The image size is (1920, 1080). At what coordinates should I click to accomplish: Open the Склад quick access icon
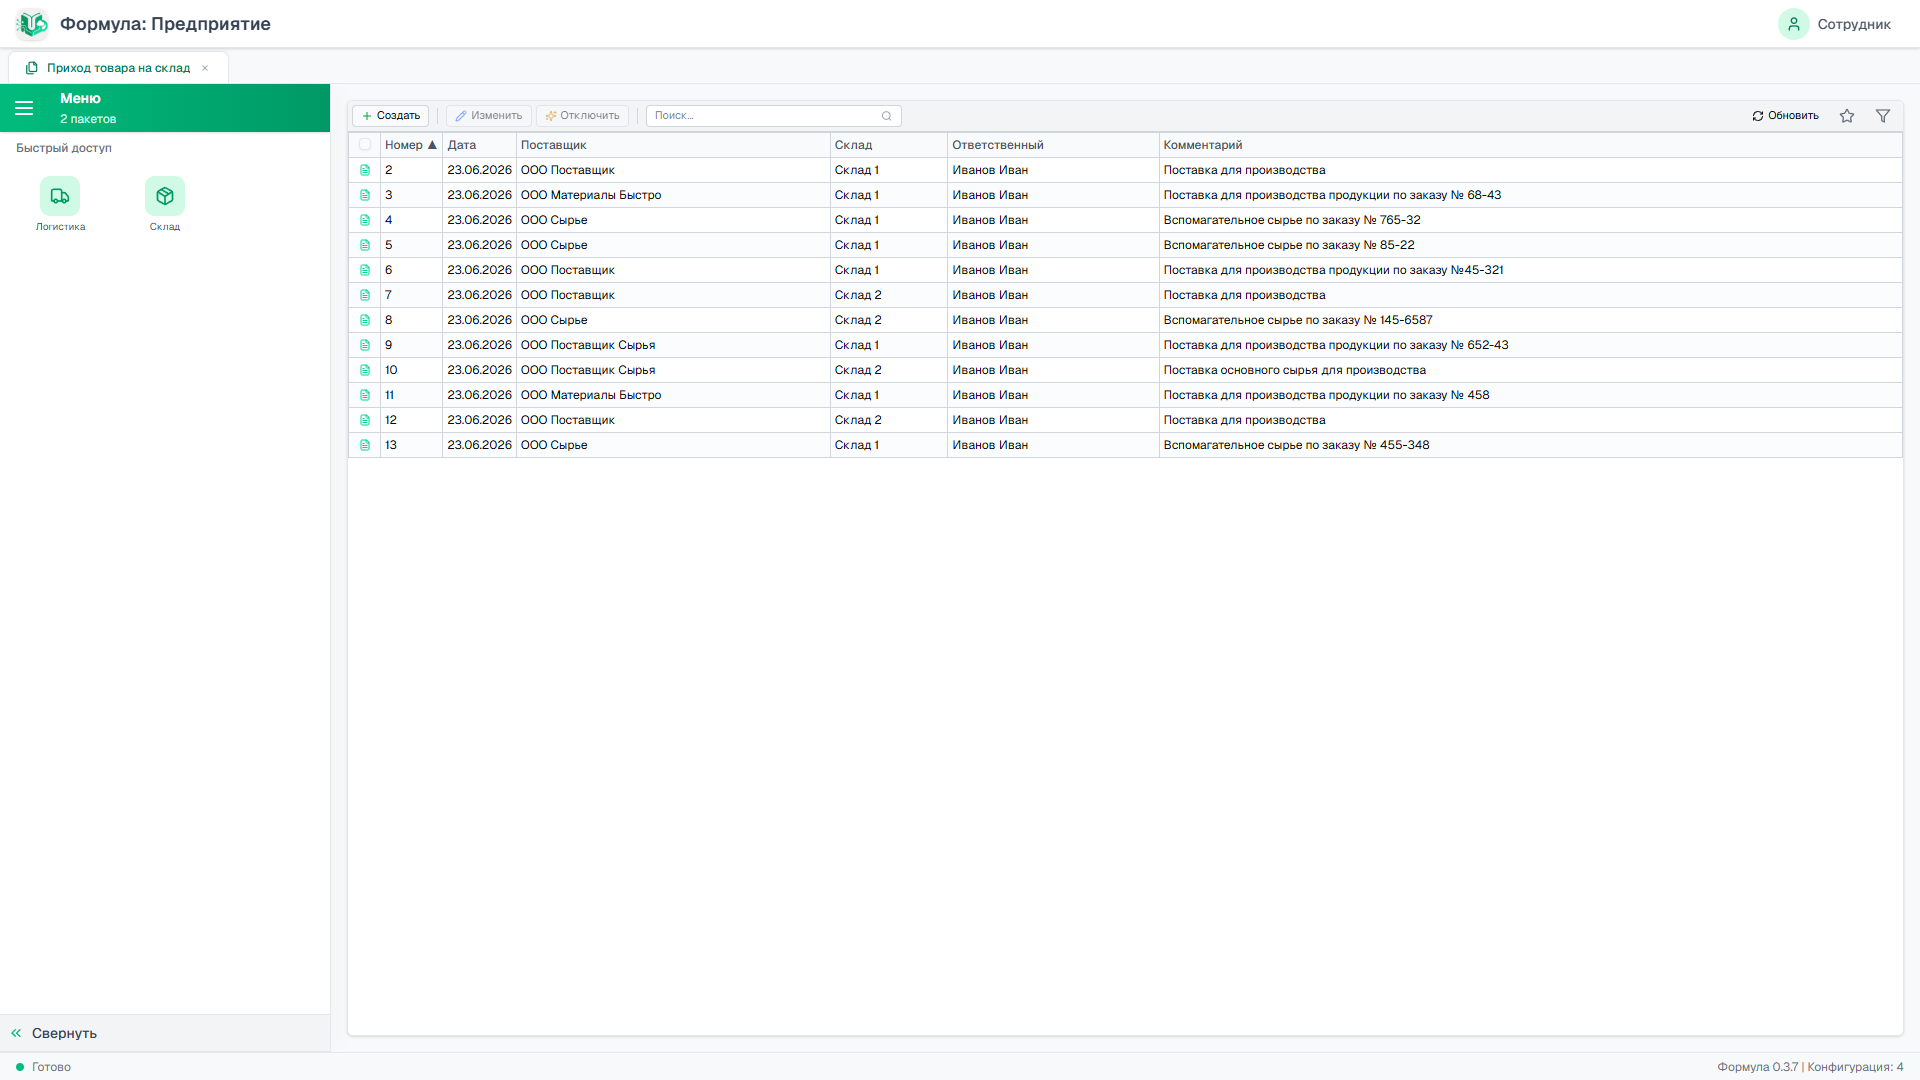(165, 196)
